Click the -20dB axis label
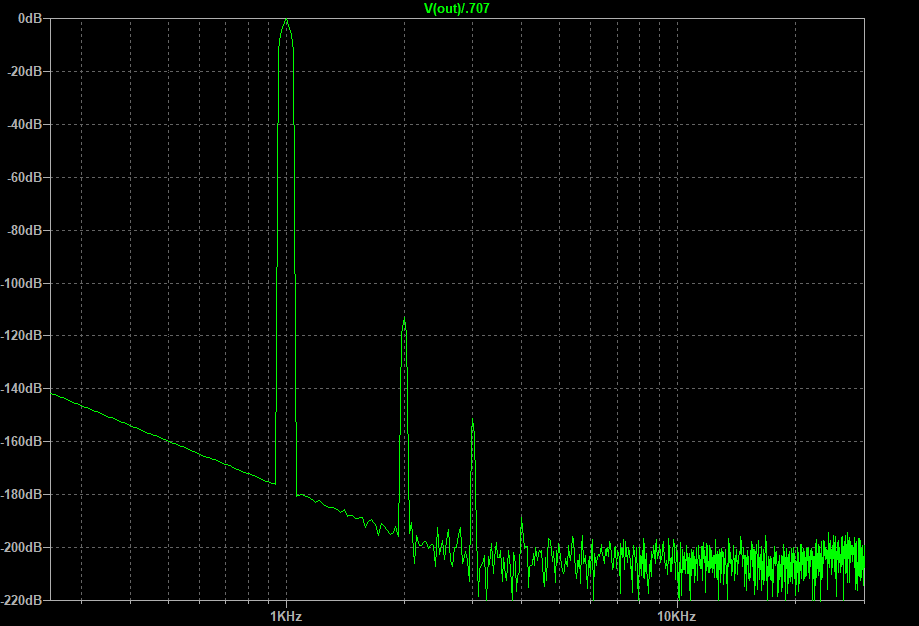919x626 pixels. [25, 72]
